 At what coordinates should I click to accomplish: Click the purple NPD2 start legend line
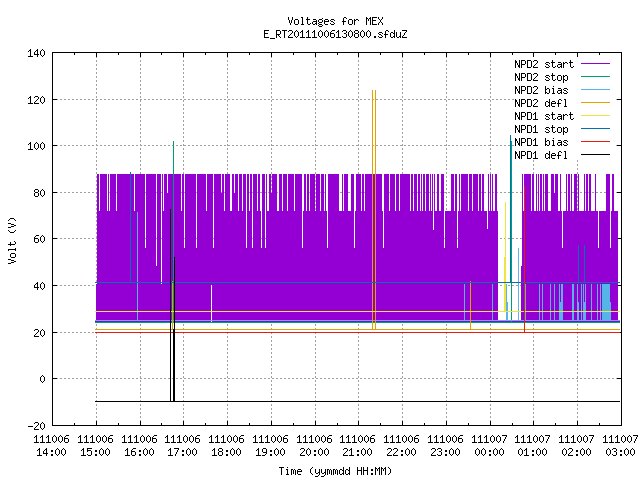pyautogui.click(x=595, y=64)
